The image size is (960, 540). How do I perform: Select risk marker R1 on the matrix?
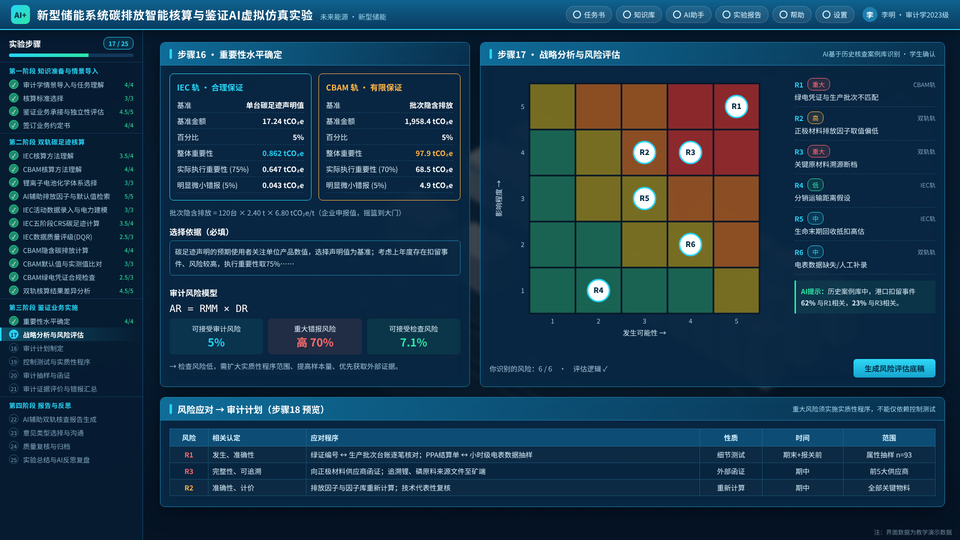736,107
